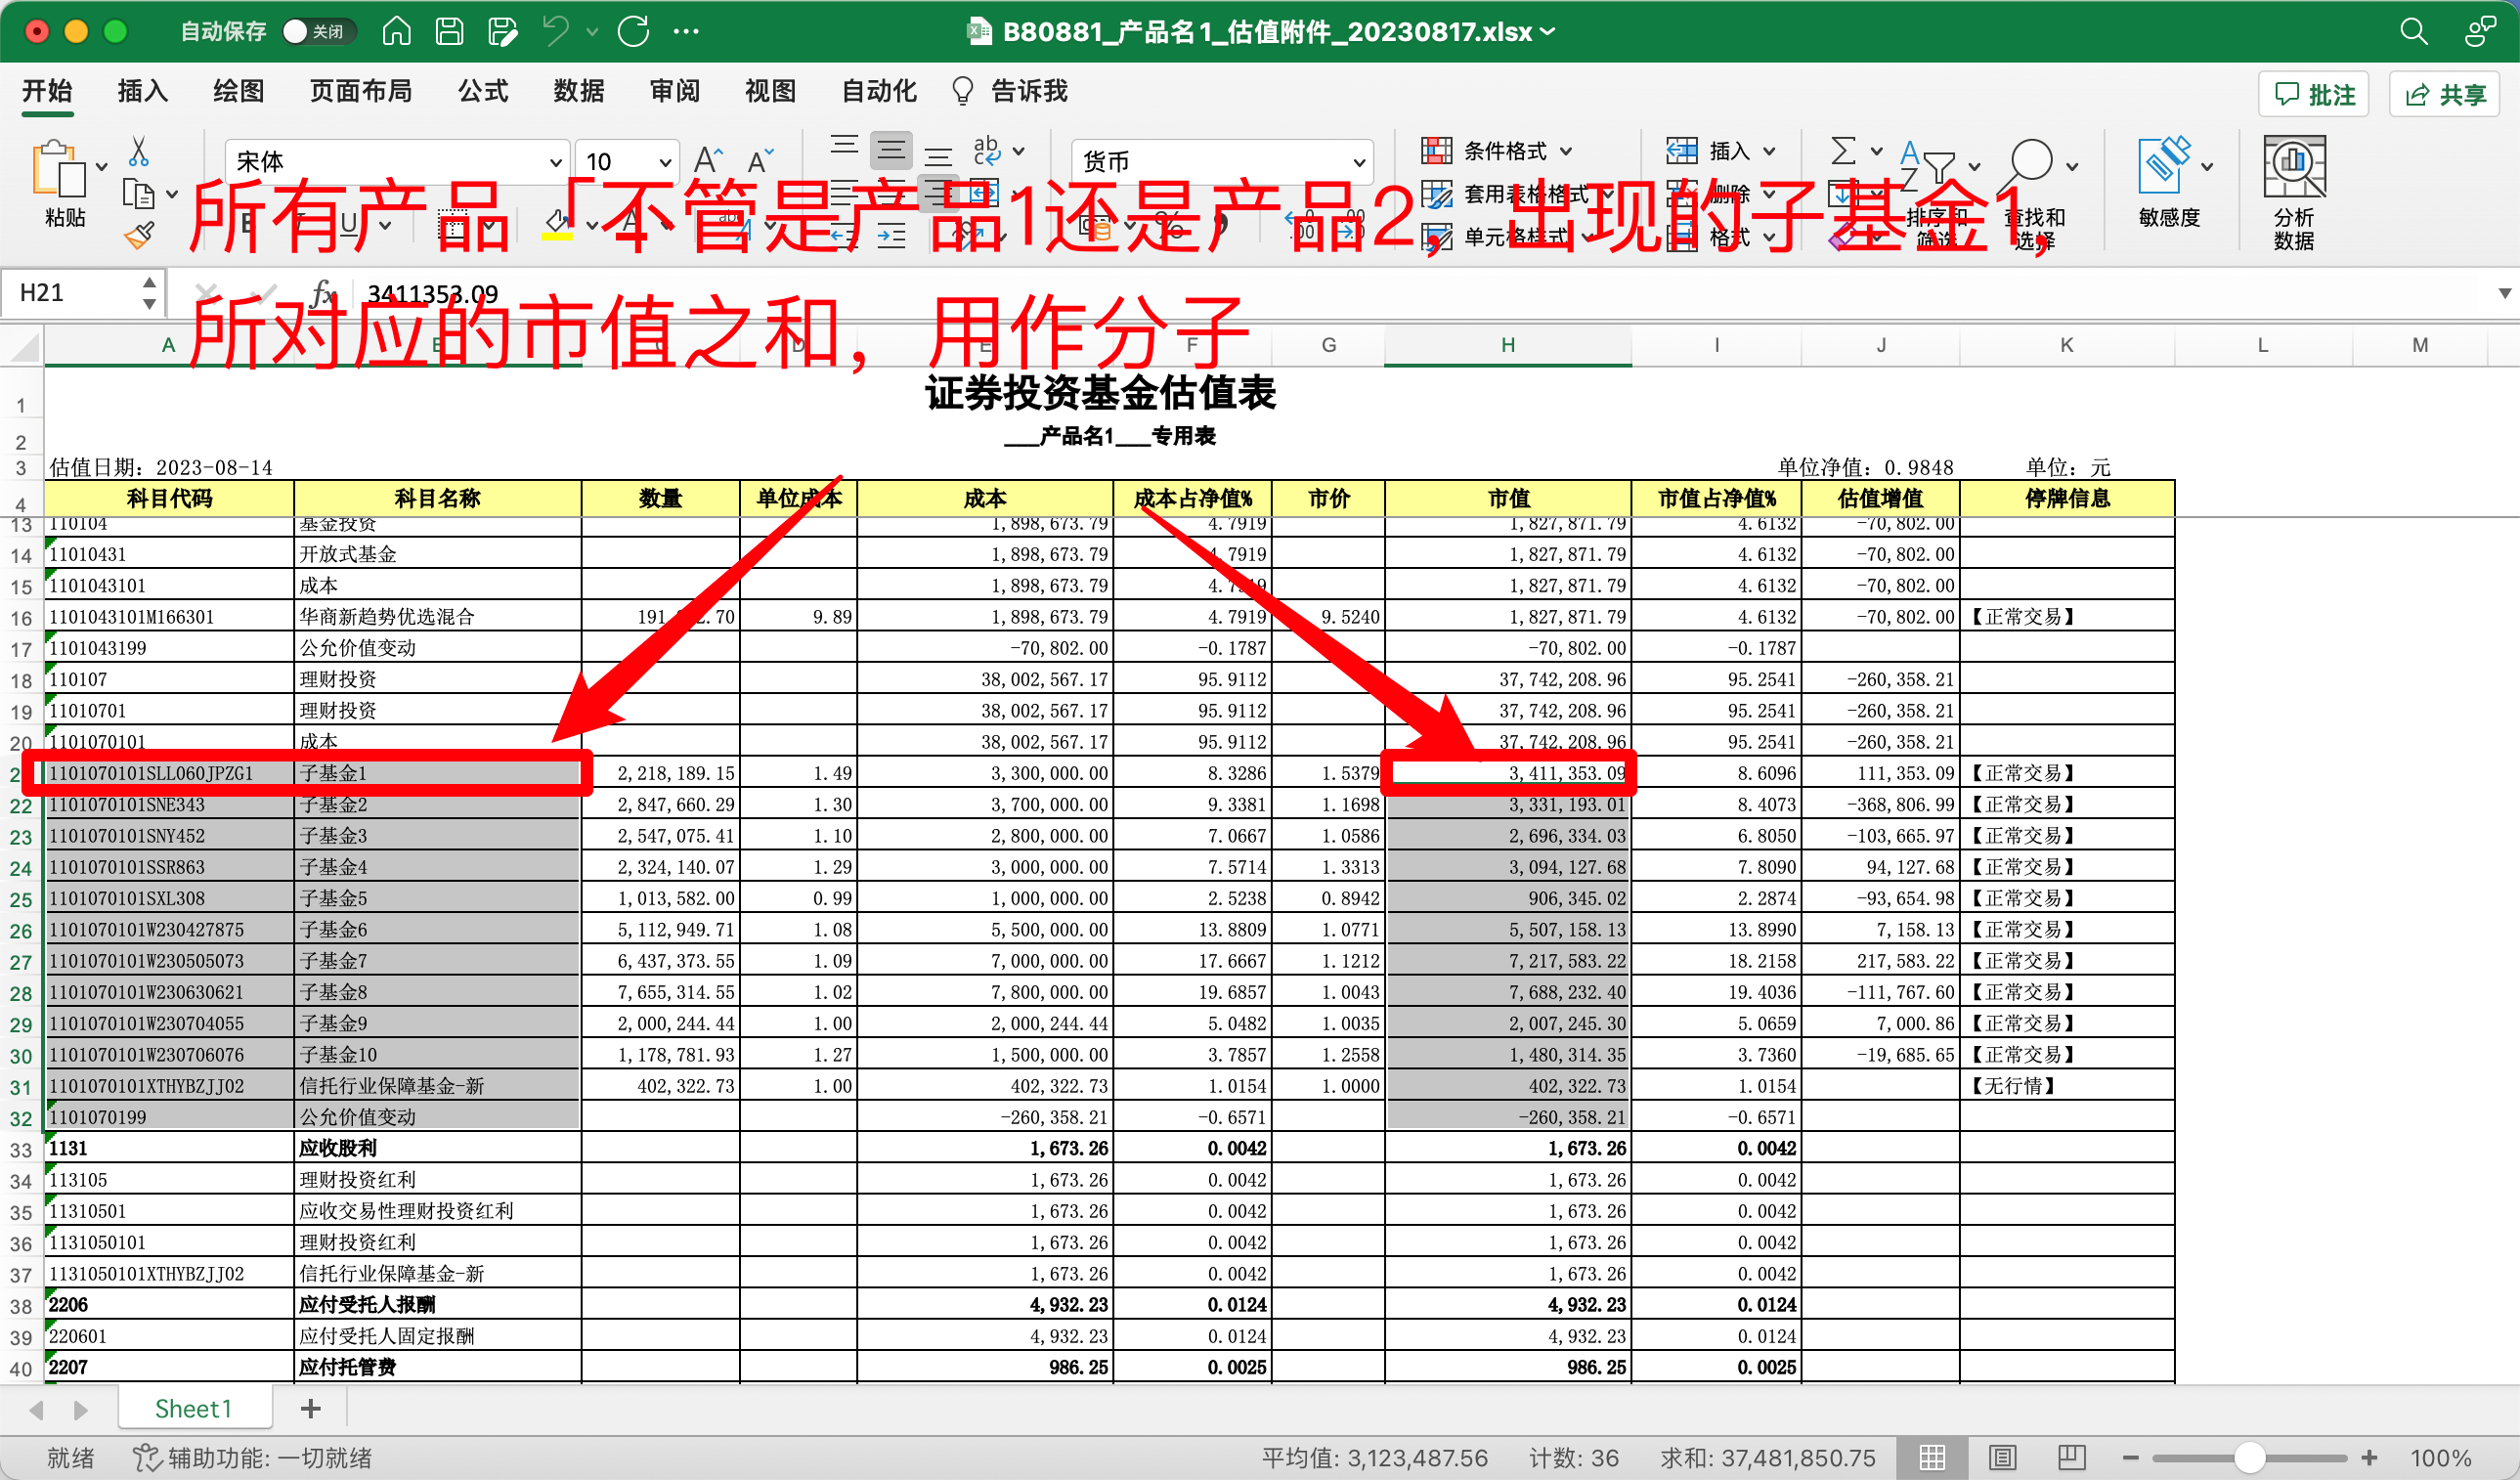Select column H header

pyautogui.click(x=1508, y=345)
